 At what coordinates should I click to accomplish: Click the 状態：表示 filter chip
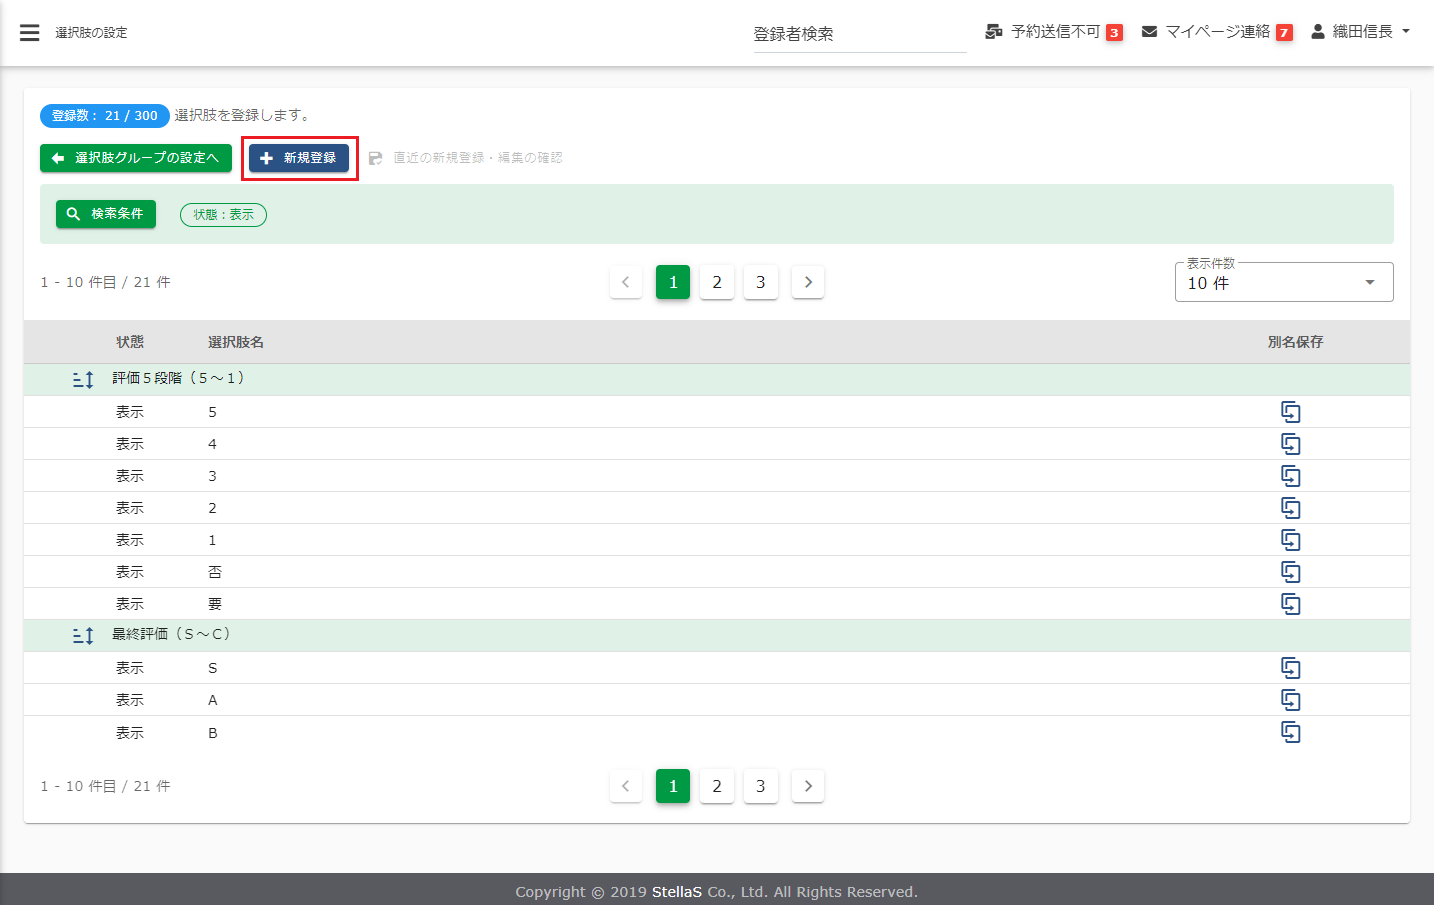[x=223, y=215]
